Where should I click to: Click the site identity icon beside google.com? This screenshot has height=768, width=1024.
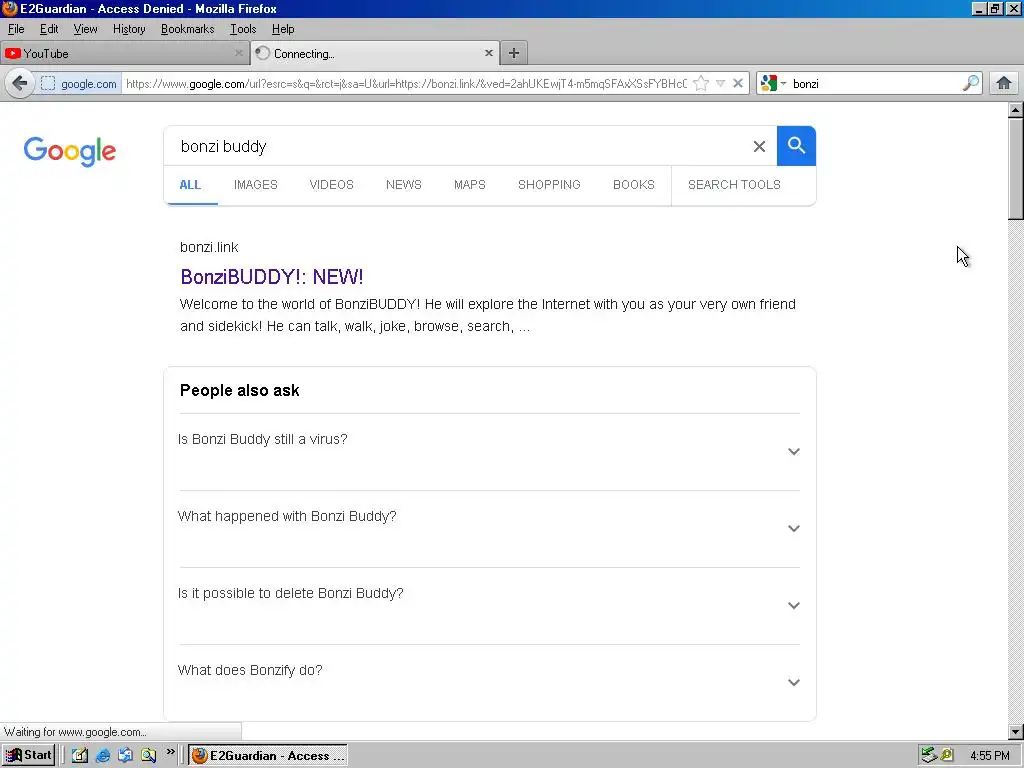coord(48,84)
